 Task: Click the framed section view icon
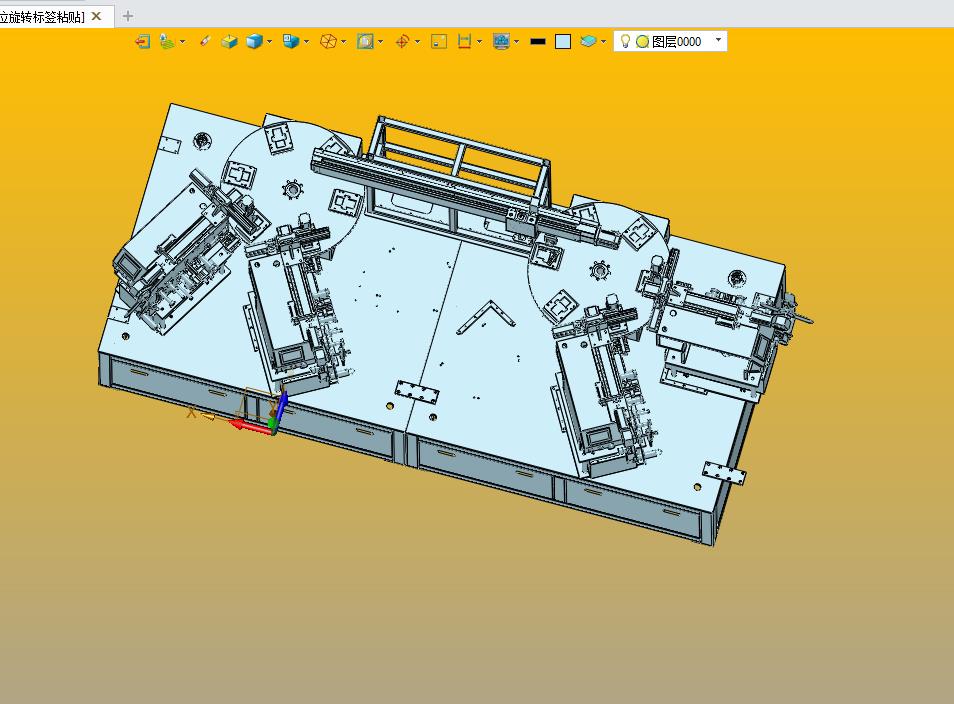click(365, 41)
